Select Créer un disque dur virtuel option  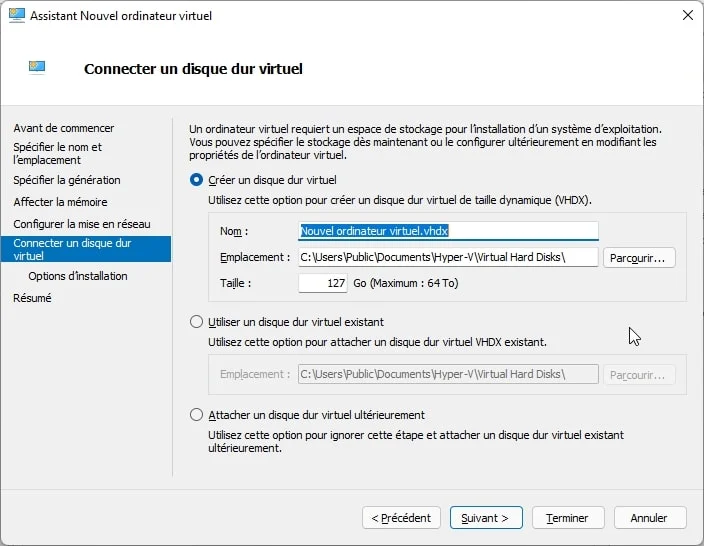point(196,180)
